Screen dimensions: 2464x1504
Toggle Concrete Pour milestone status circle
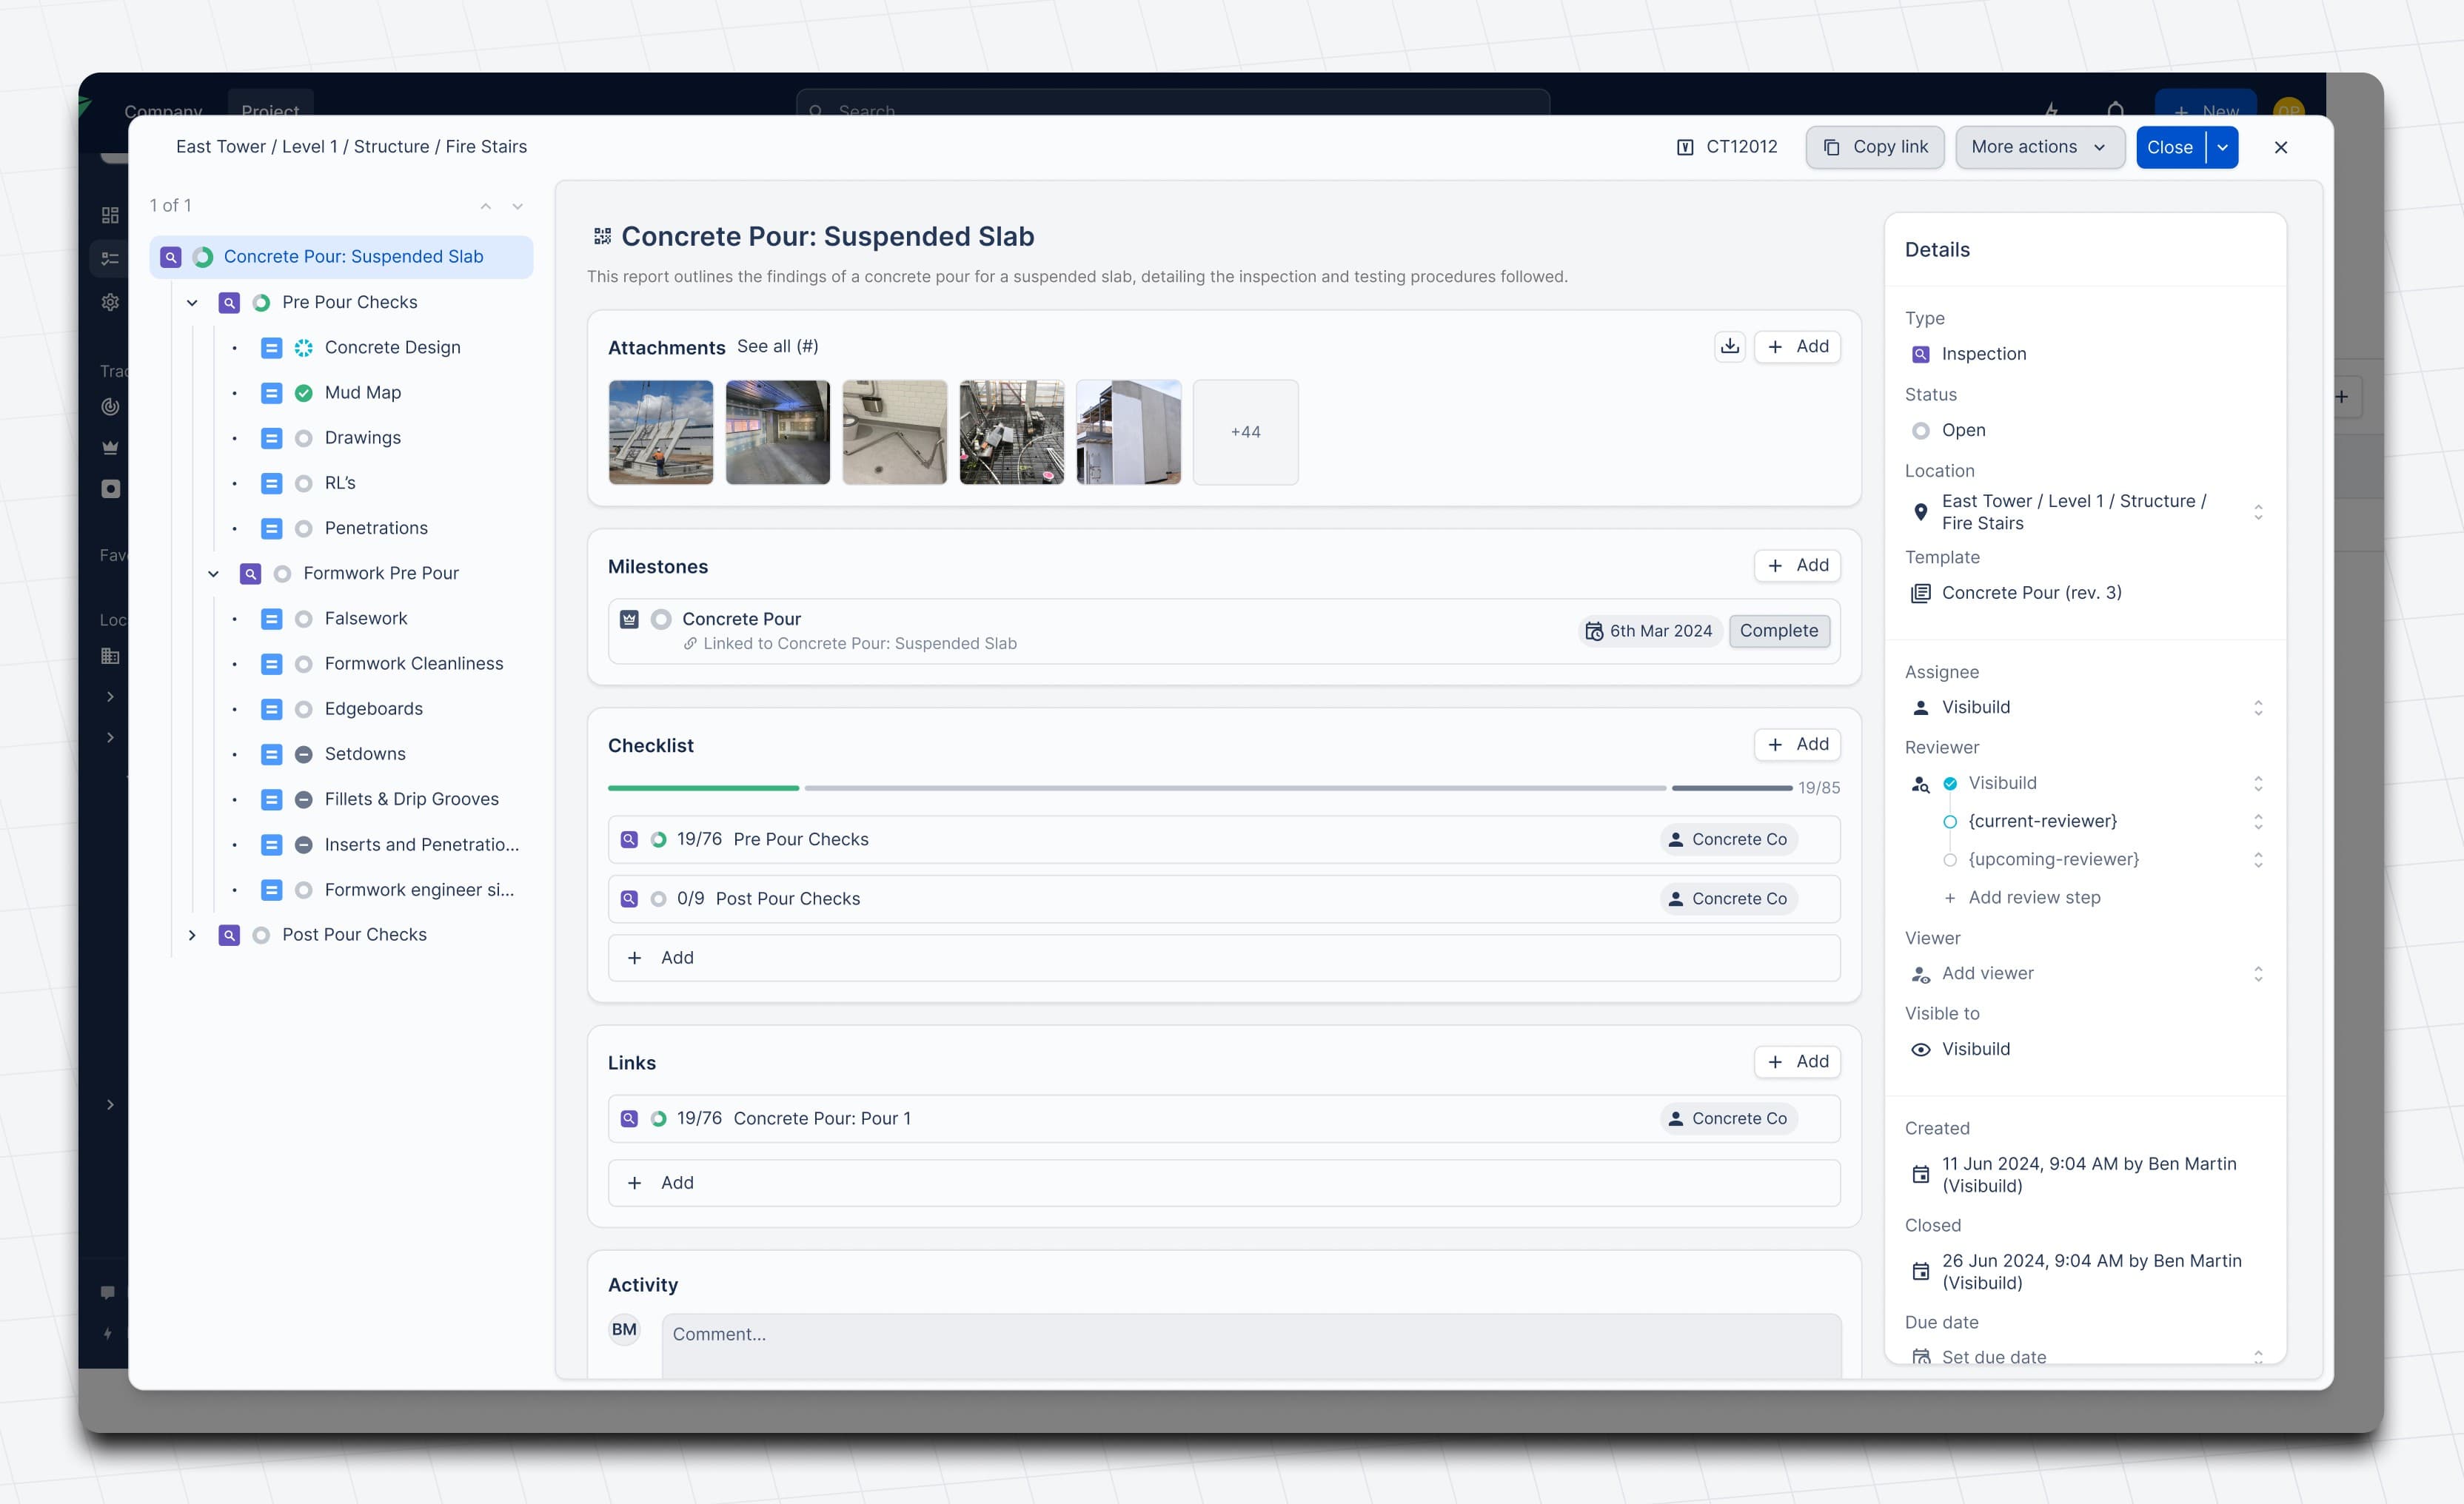tap(661, 619)
